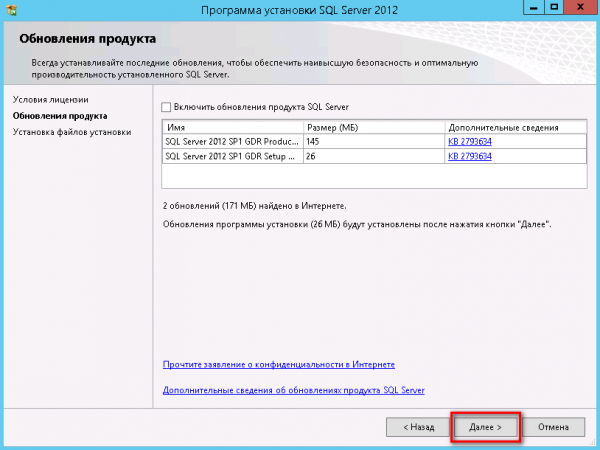The image size is (600, 450).
Task: Enable "Включить обновления продукта SQL Server" checkbox
Action: (x=167, y=107)
